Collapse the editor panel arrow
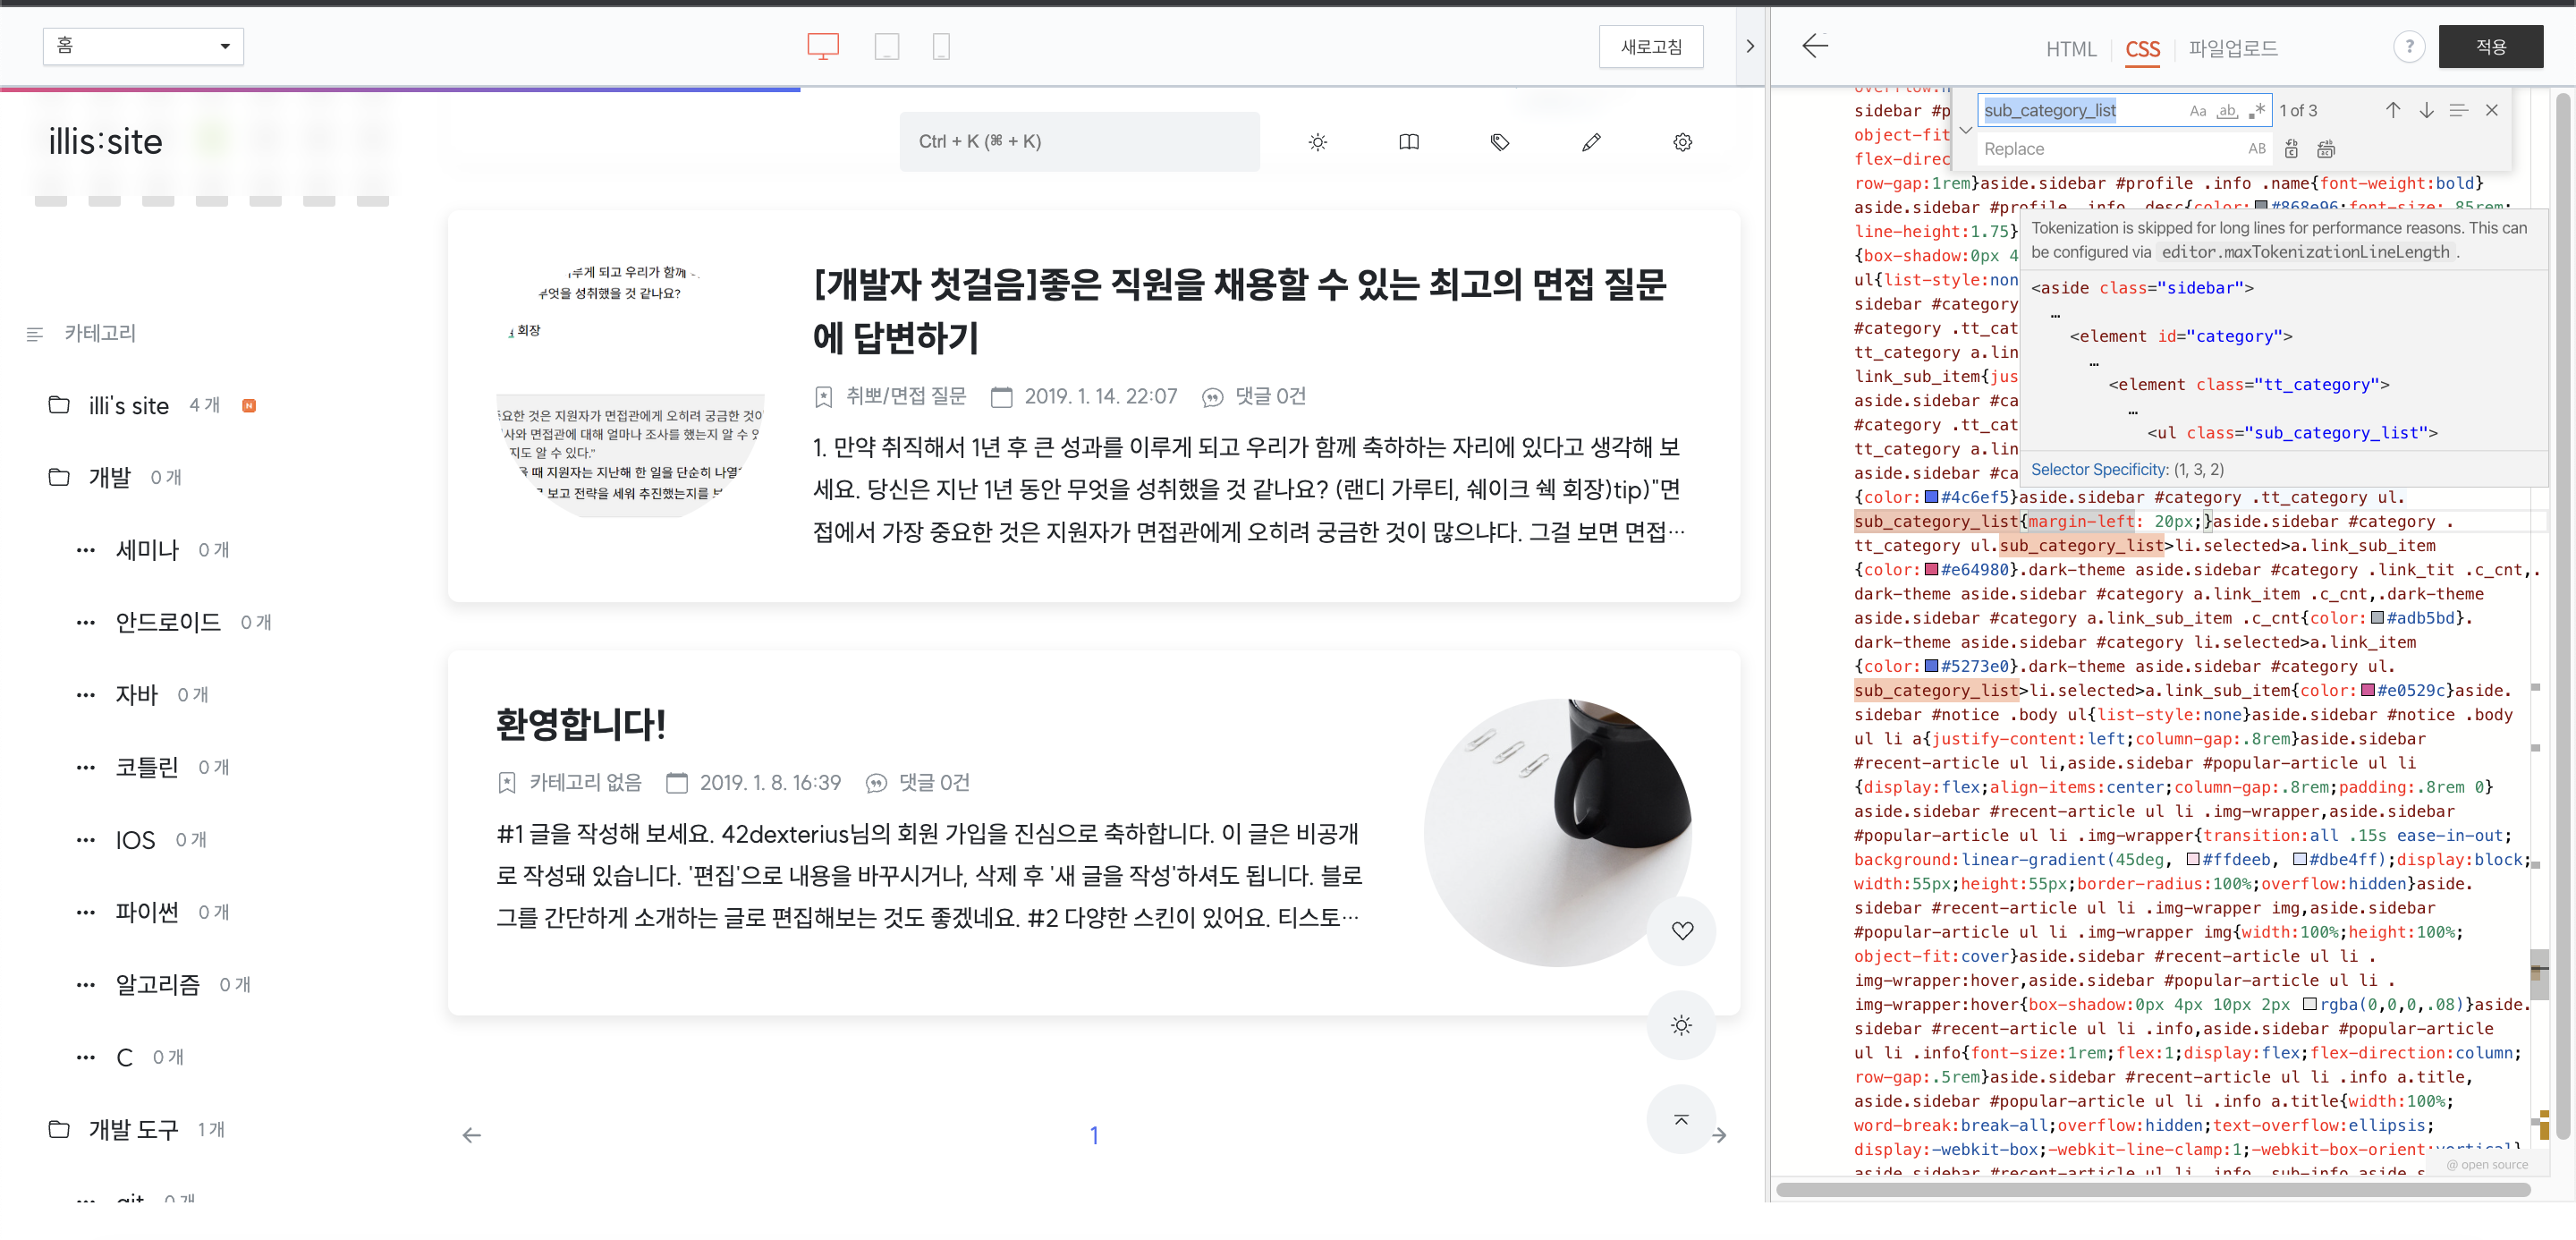 (x=1749, y=46)
